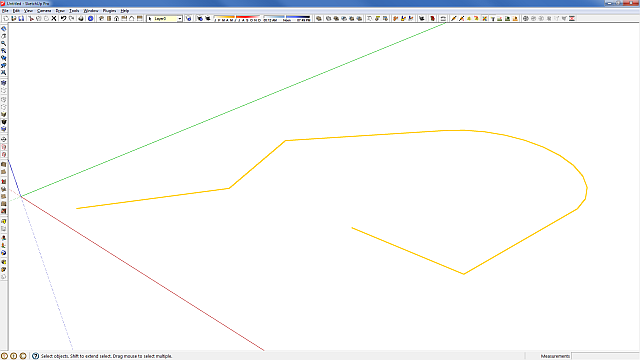Image resolution: width=640 pixels, height=360 pixels.
Task: Open the Edit menu
Action: point(16,11)
